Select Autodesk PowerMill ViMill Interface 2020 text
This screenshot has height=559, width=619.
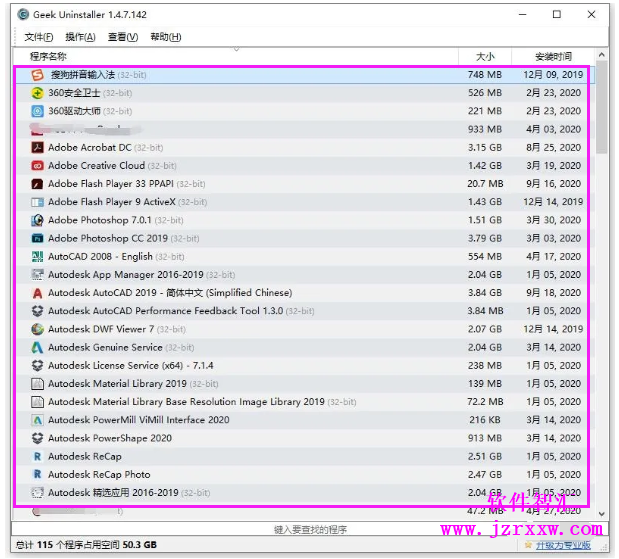[x=139, y=420]
